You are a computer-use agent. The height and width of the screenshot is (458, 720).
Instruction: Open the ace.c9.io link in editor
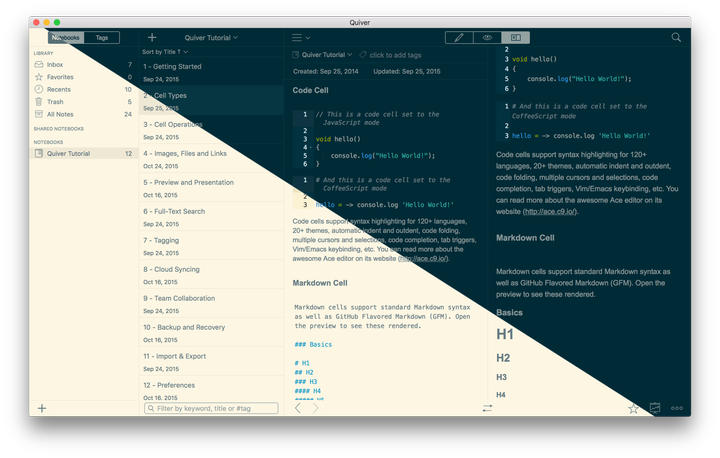[422, 259]
